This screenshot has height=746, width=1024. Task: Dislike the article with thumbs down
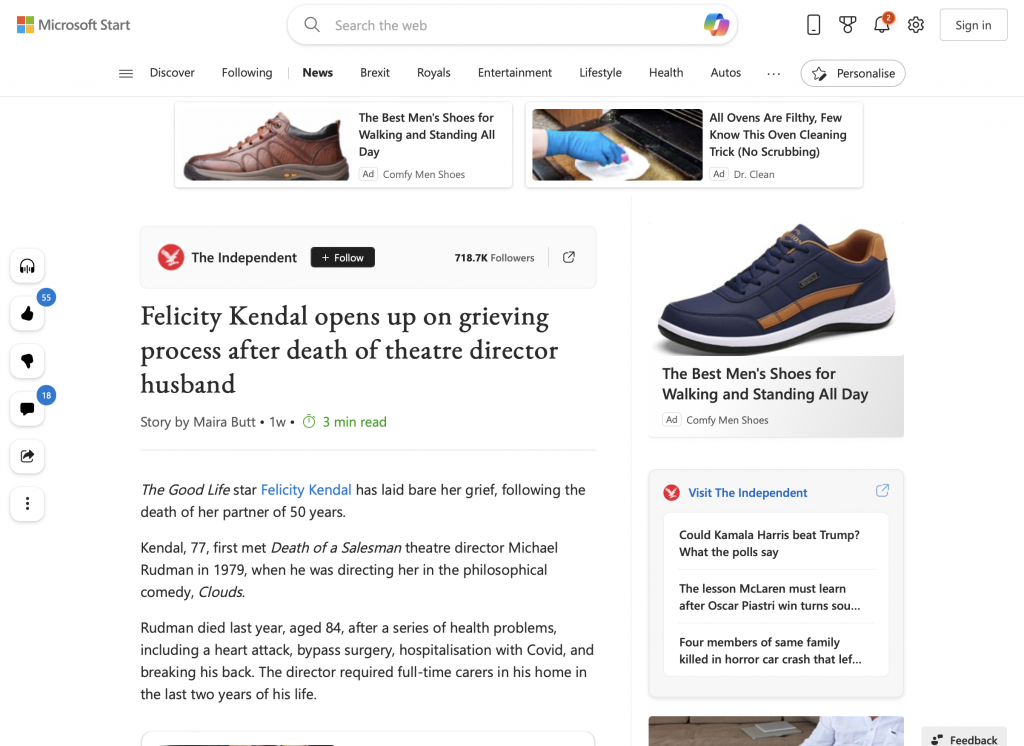tap(27, 361)
